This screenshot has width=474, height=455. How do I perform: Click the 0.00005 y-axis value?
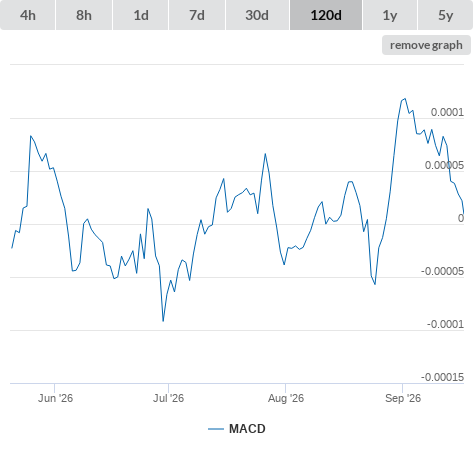pyautogui.click(x=444, y=165)
